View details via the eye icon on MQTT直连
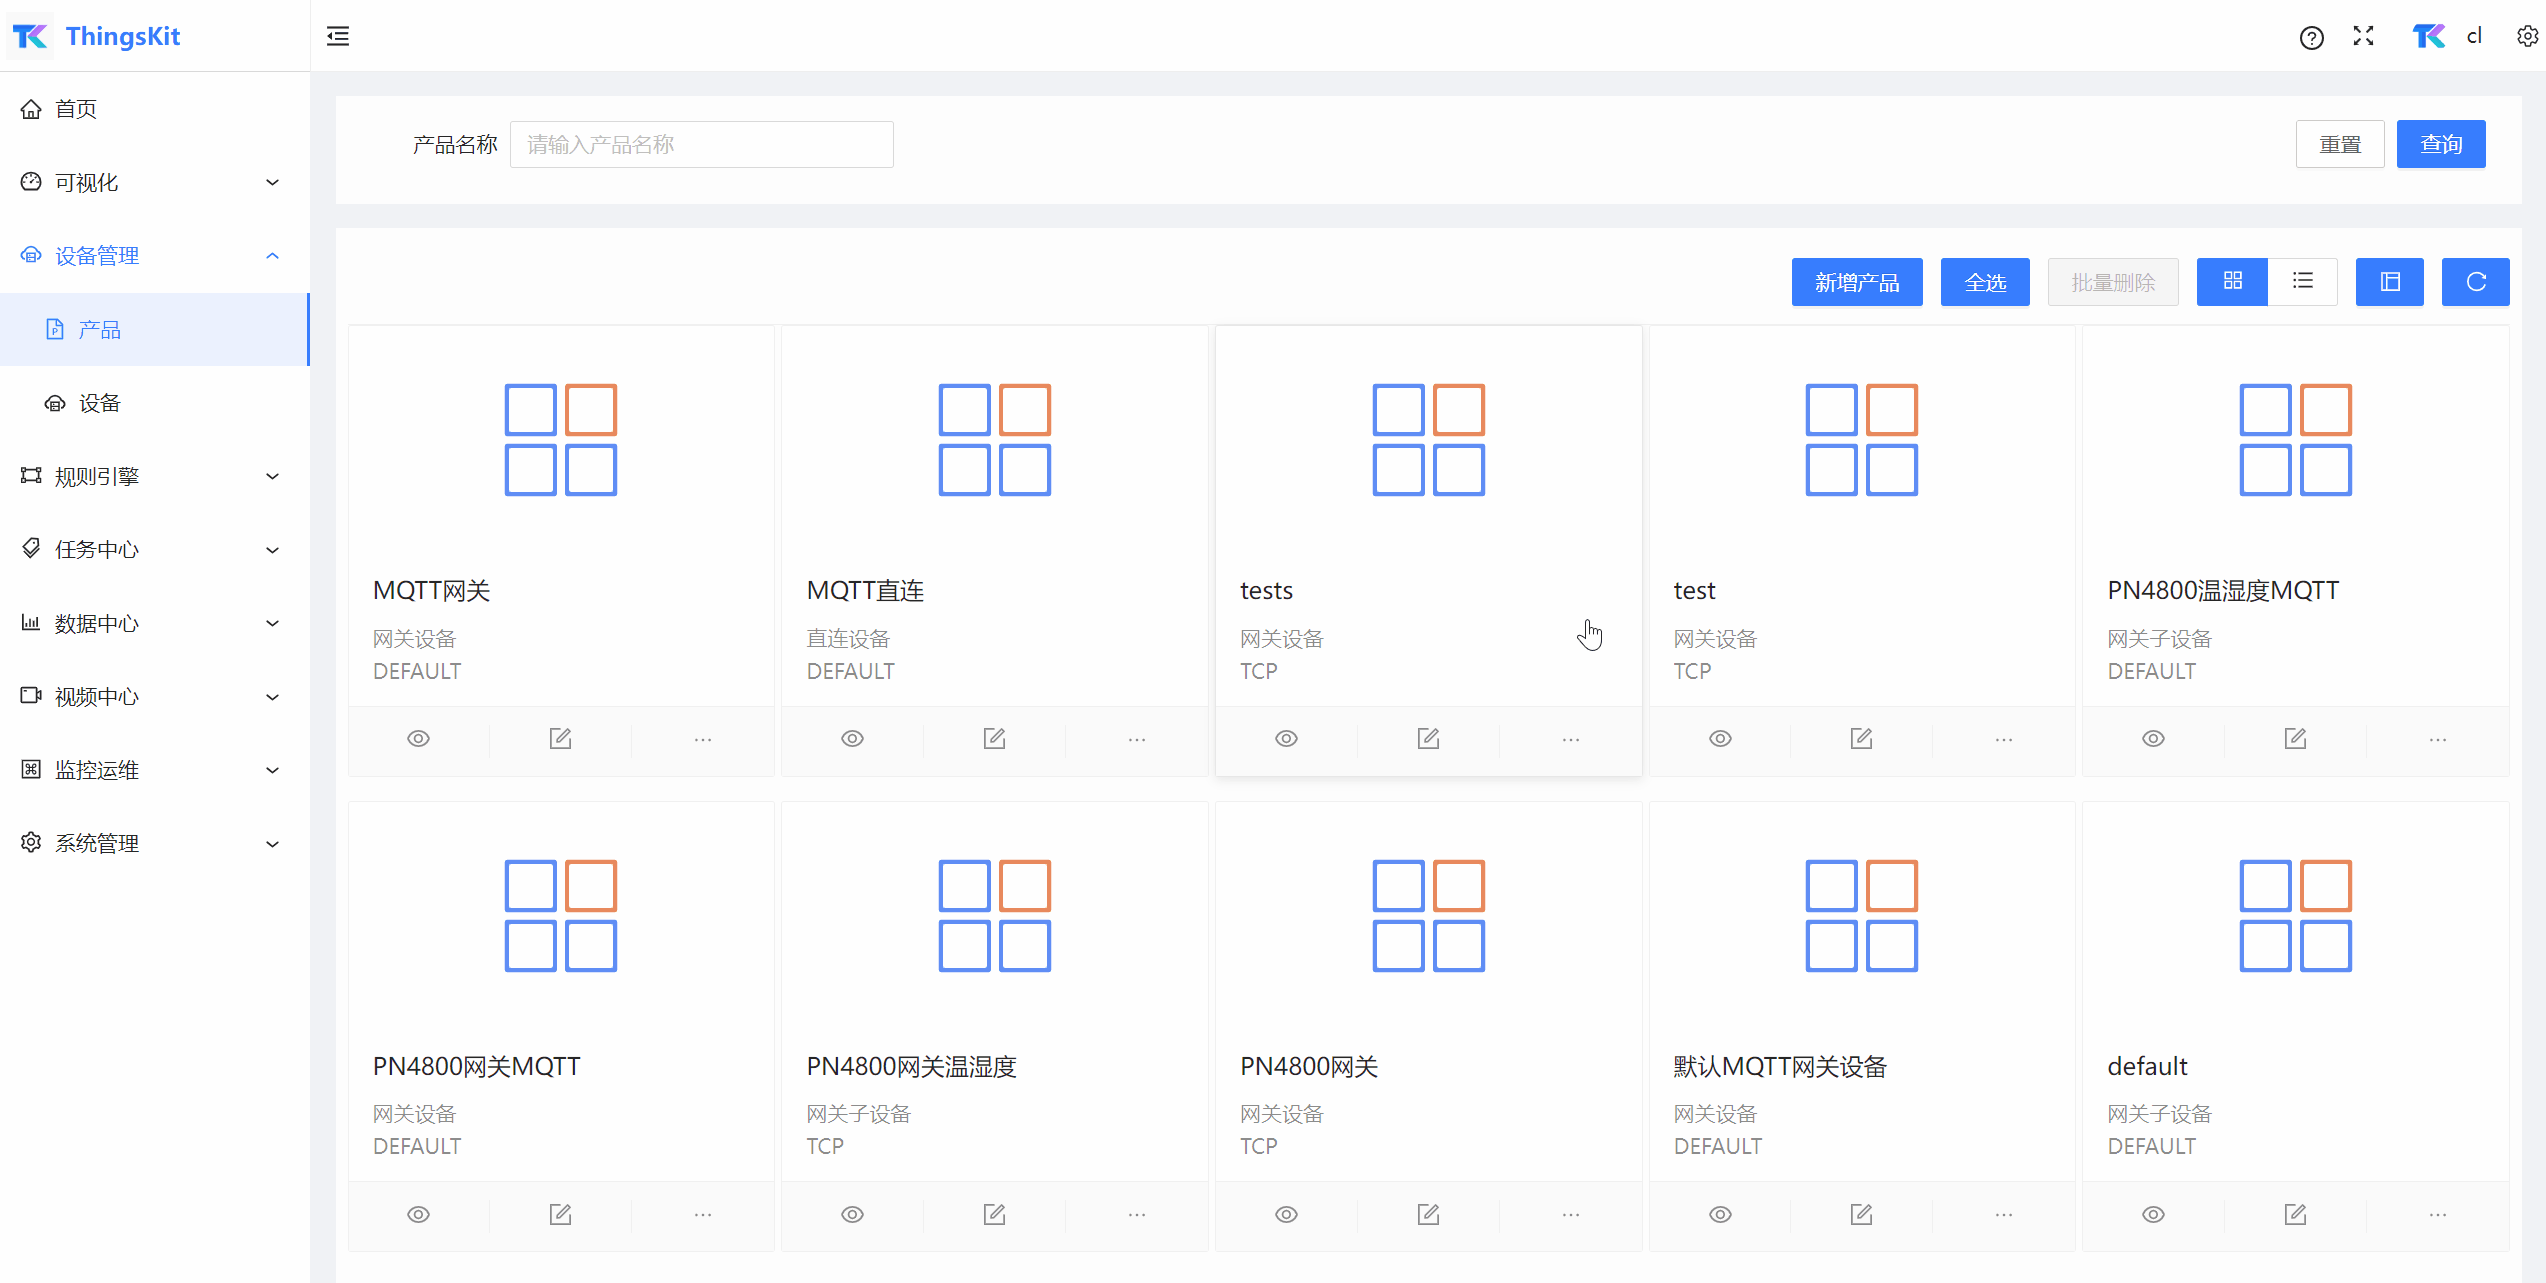 (x=852, y=739)
